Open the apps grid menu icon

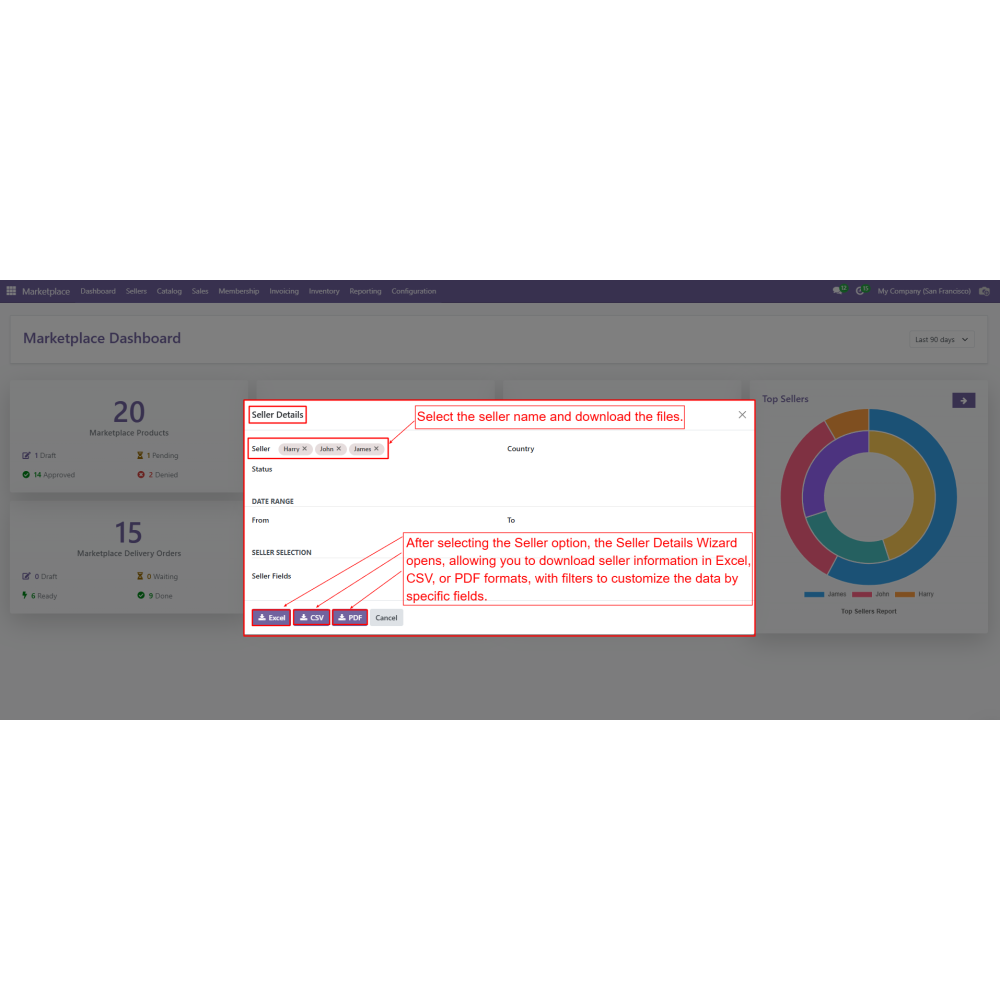click(11, 291)
